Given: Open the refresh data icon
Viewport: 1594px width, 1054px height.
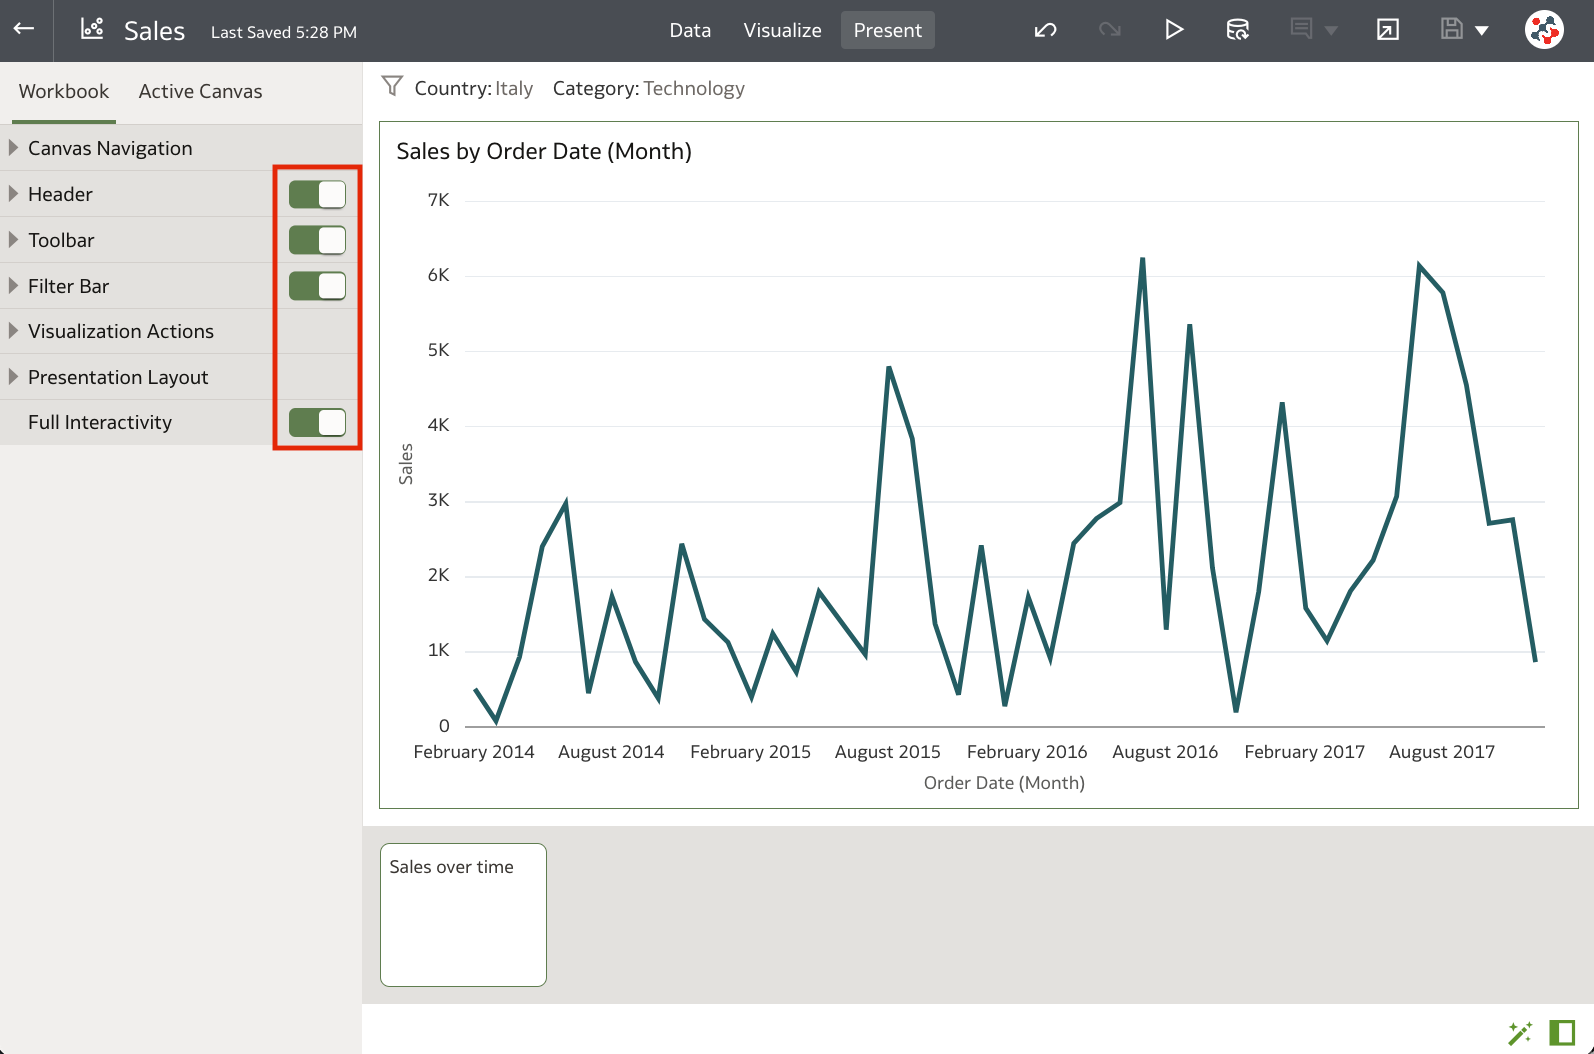Looking at the screenshot, I should click(1237, 30).
